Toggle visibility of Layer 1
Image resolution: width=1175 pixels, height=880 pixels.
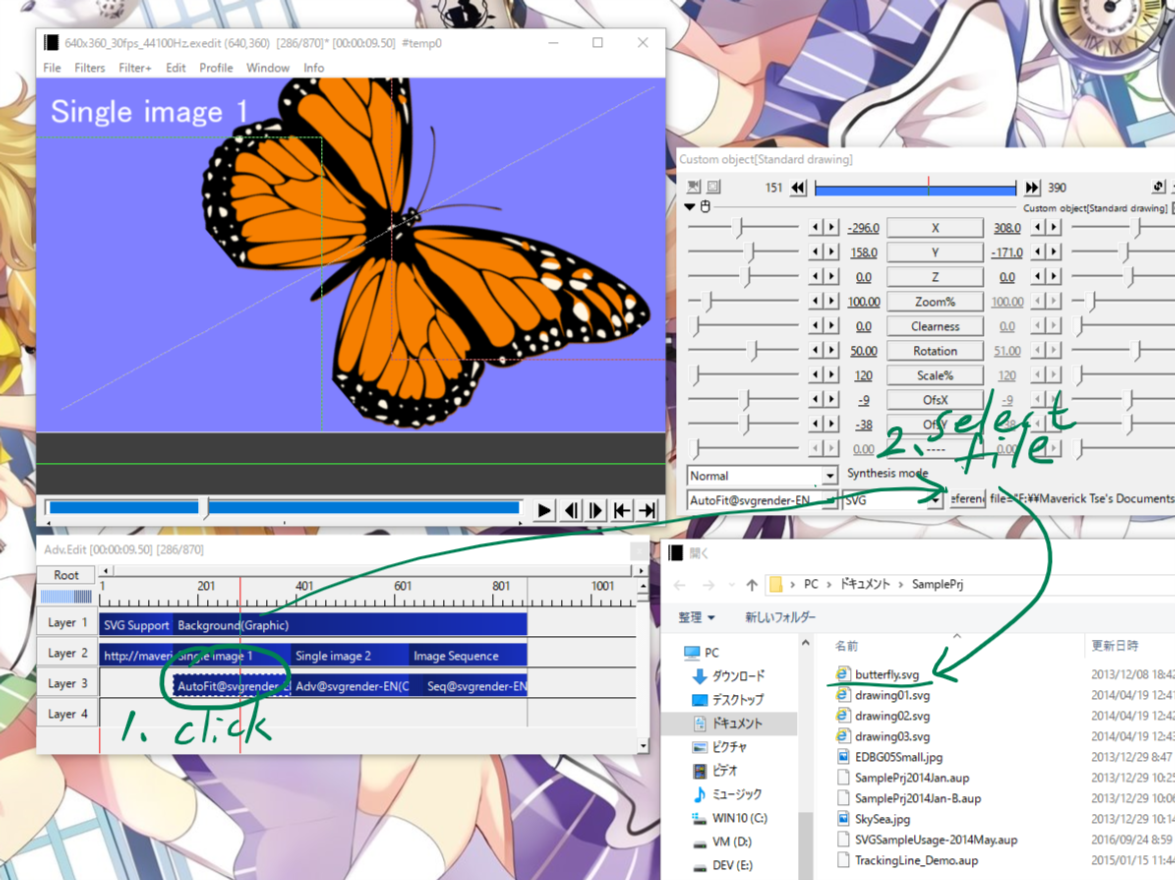[x=67, y=622]
